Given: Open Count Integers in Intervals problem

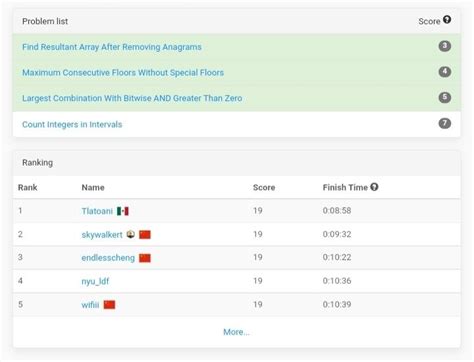Looking at the screenshot, I should point(72,124).
